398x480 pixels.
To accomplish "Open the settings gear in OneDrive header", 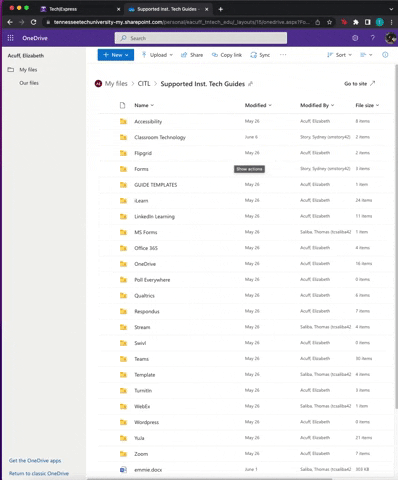I will click(x=355, y=38).
